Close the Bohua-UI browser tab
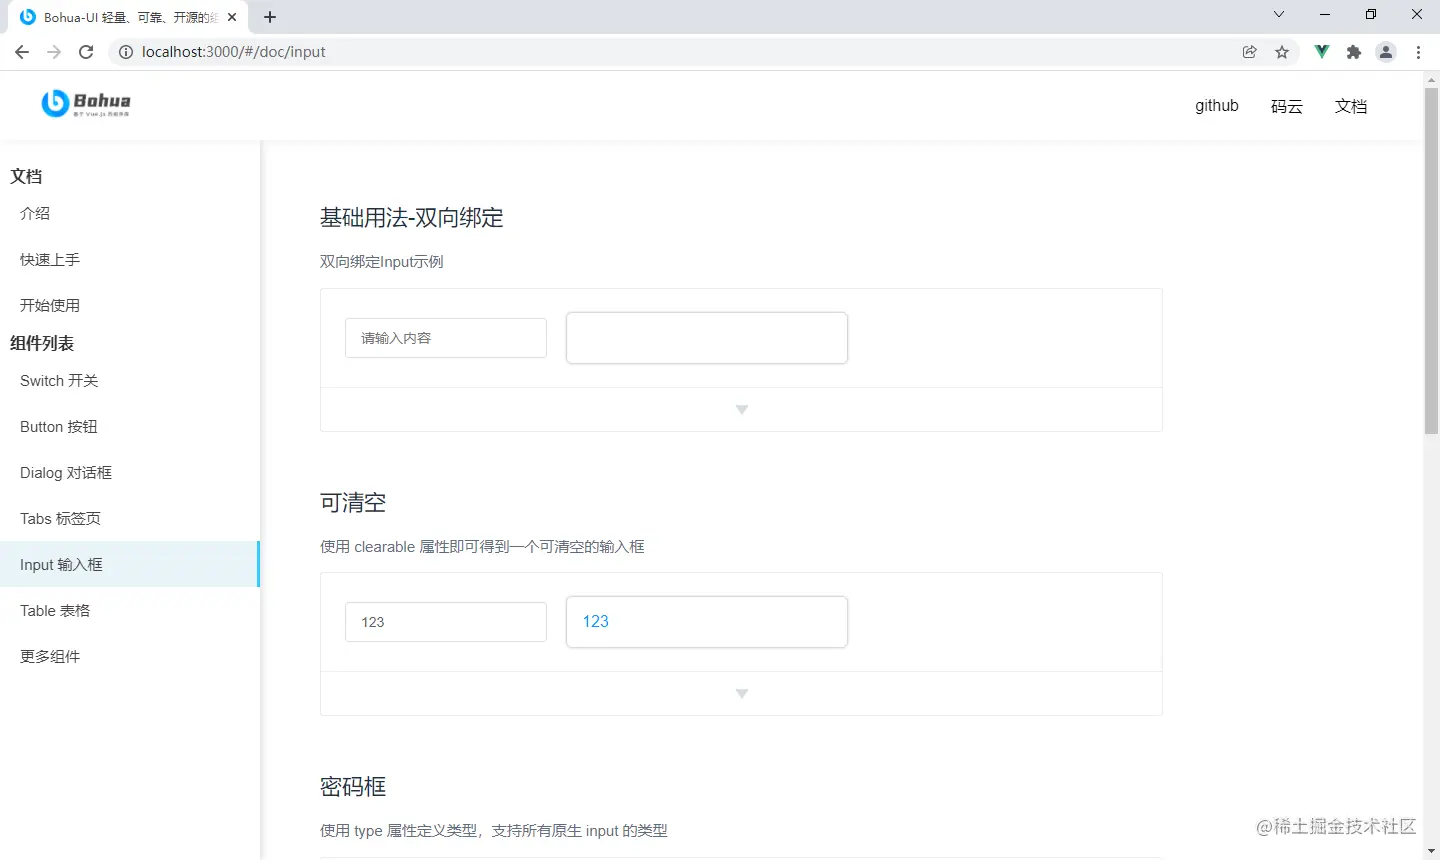Screen dimensions: 1440x860 click(232, 17)
